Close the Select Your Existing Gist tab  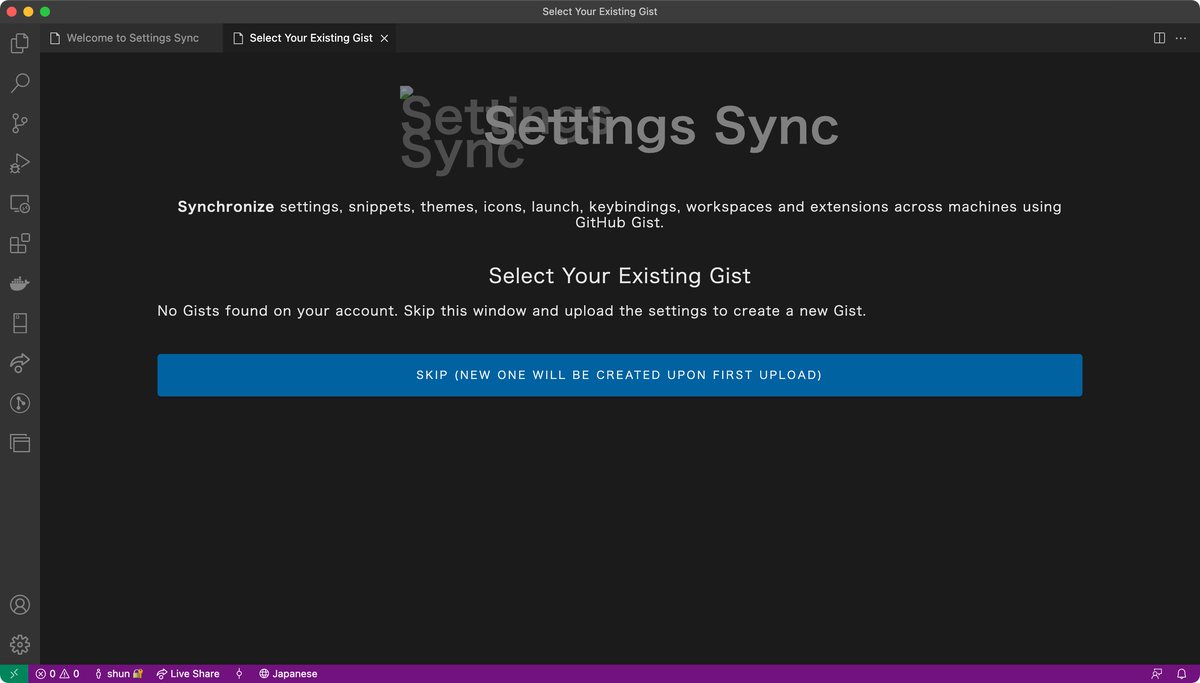click(384, 38)
